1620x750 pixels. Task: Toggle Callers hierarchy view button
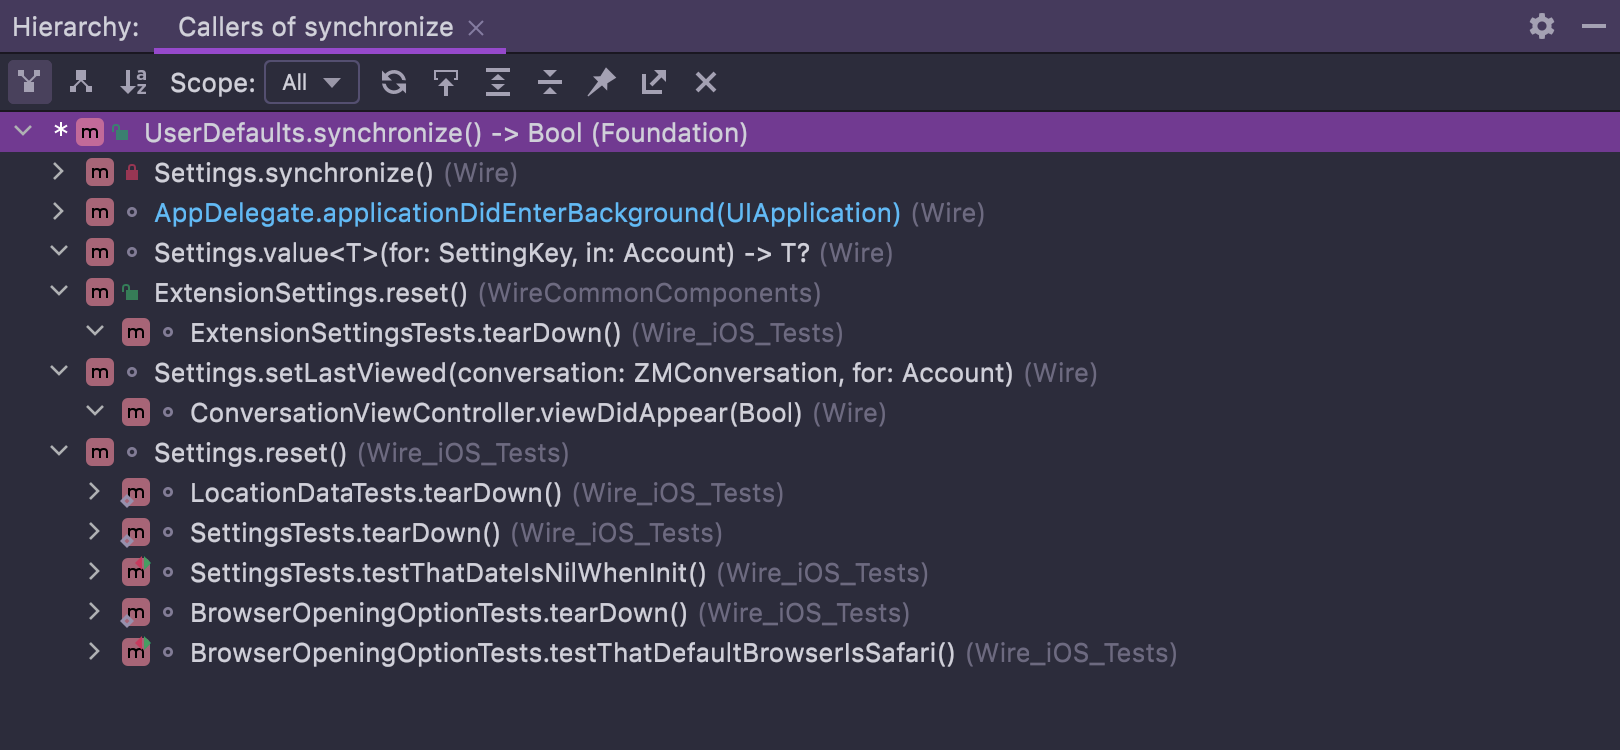[x=30, y=82]
